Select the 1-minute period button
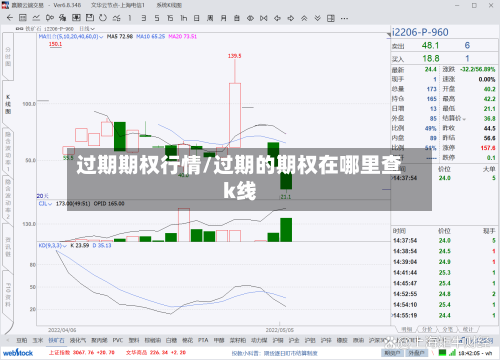 (x=130, y=18)
